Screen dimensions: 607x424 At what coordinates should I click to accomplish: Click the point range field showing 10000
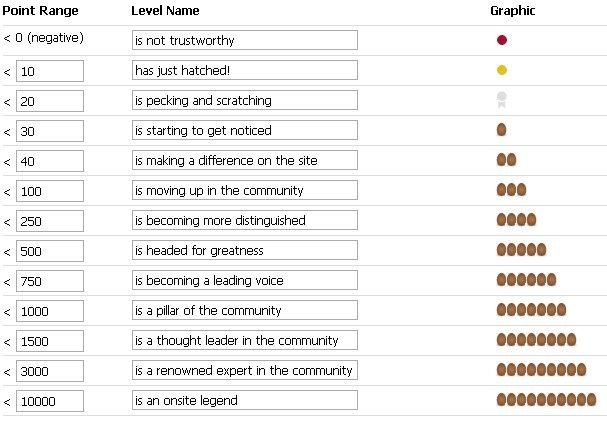click(49, 401)
